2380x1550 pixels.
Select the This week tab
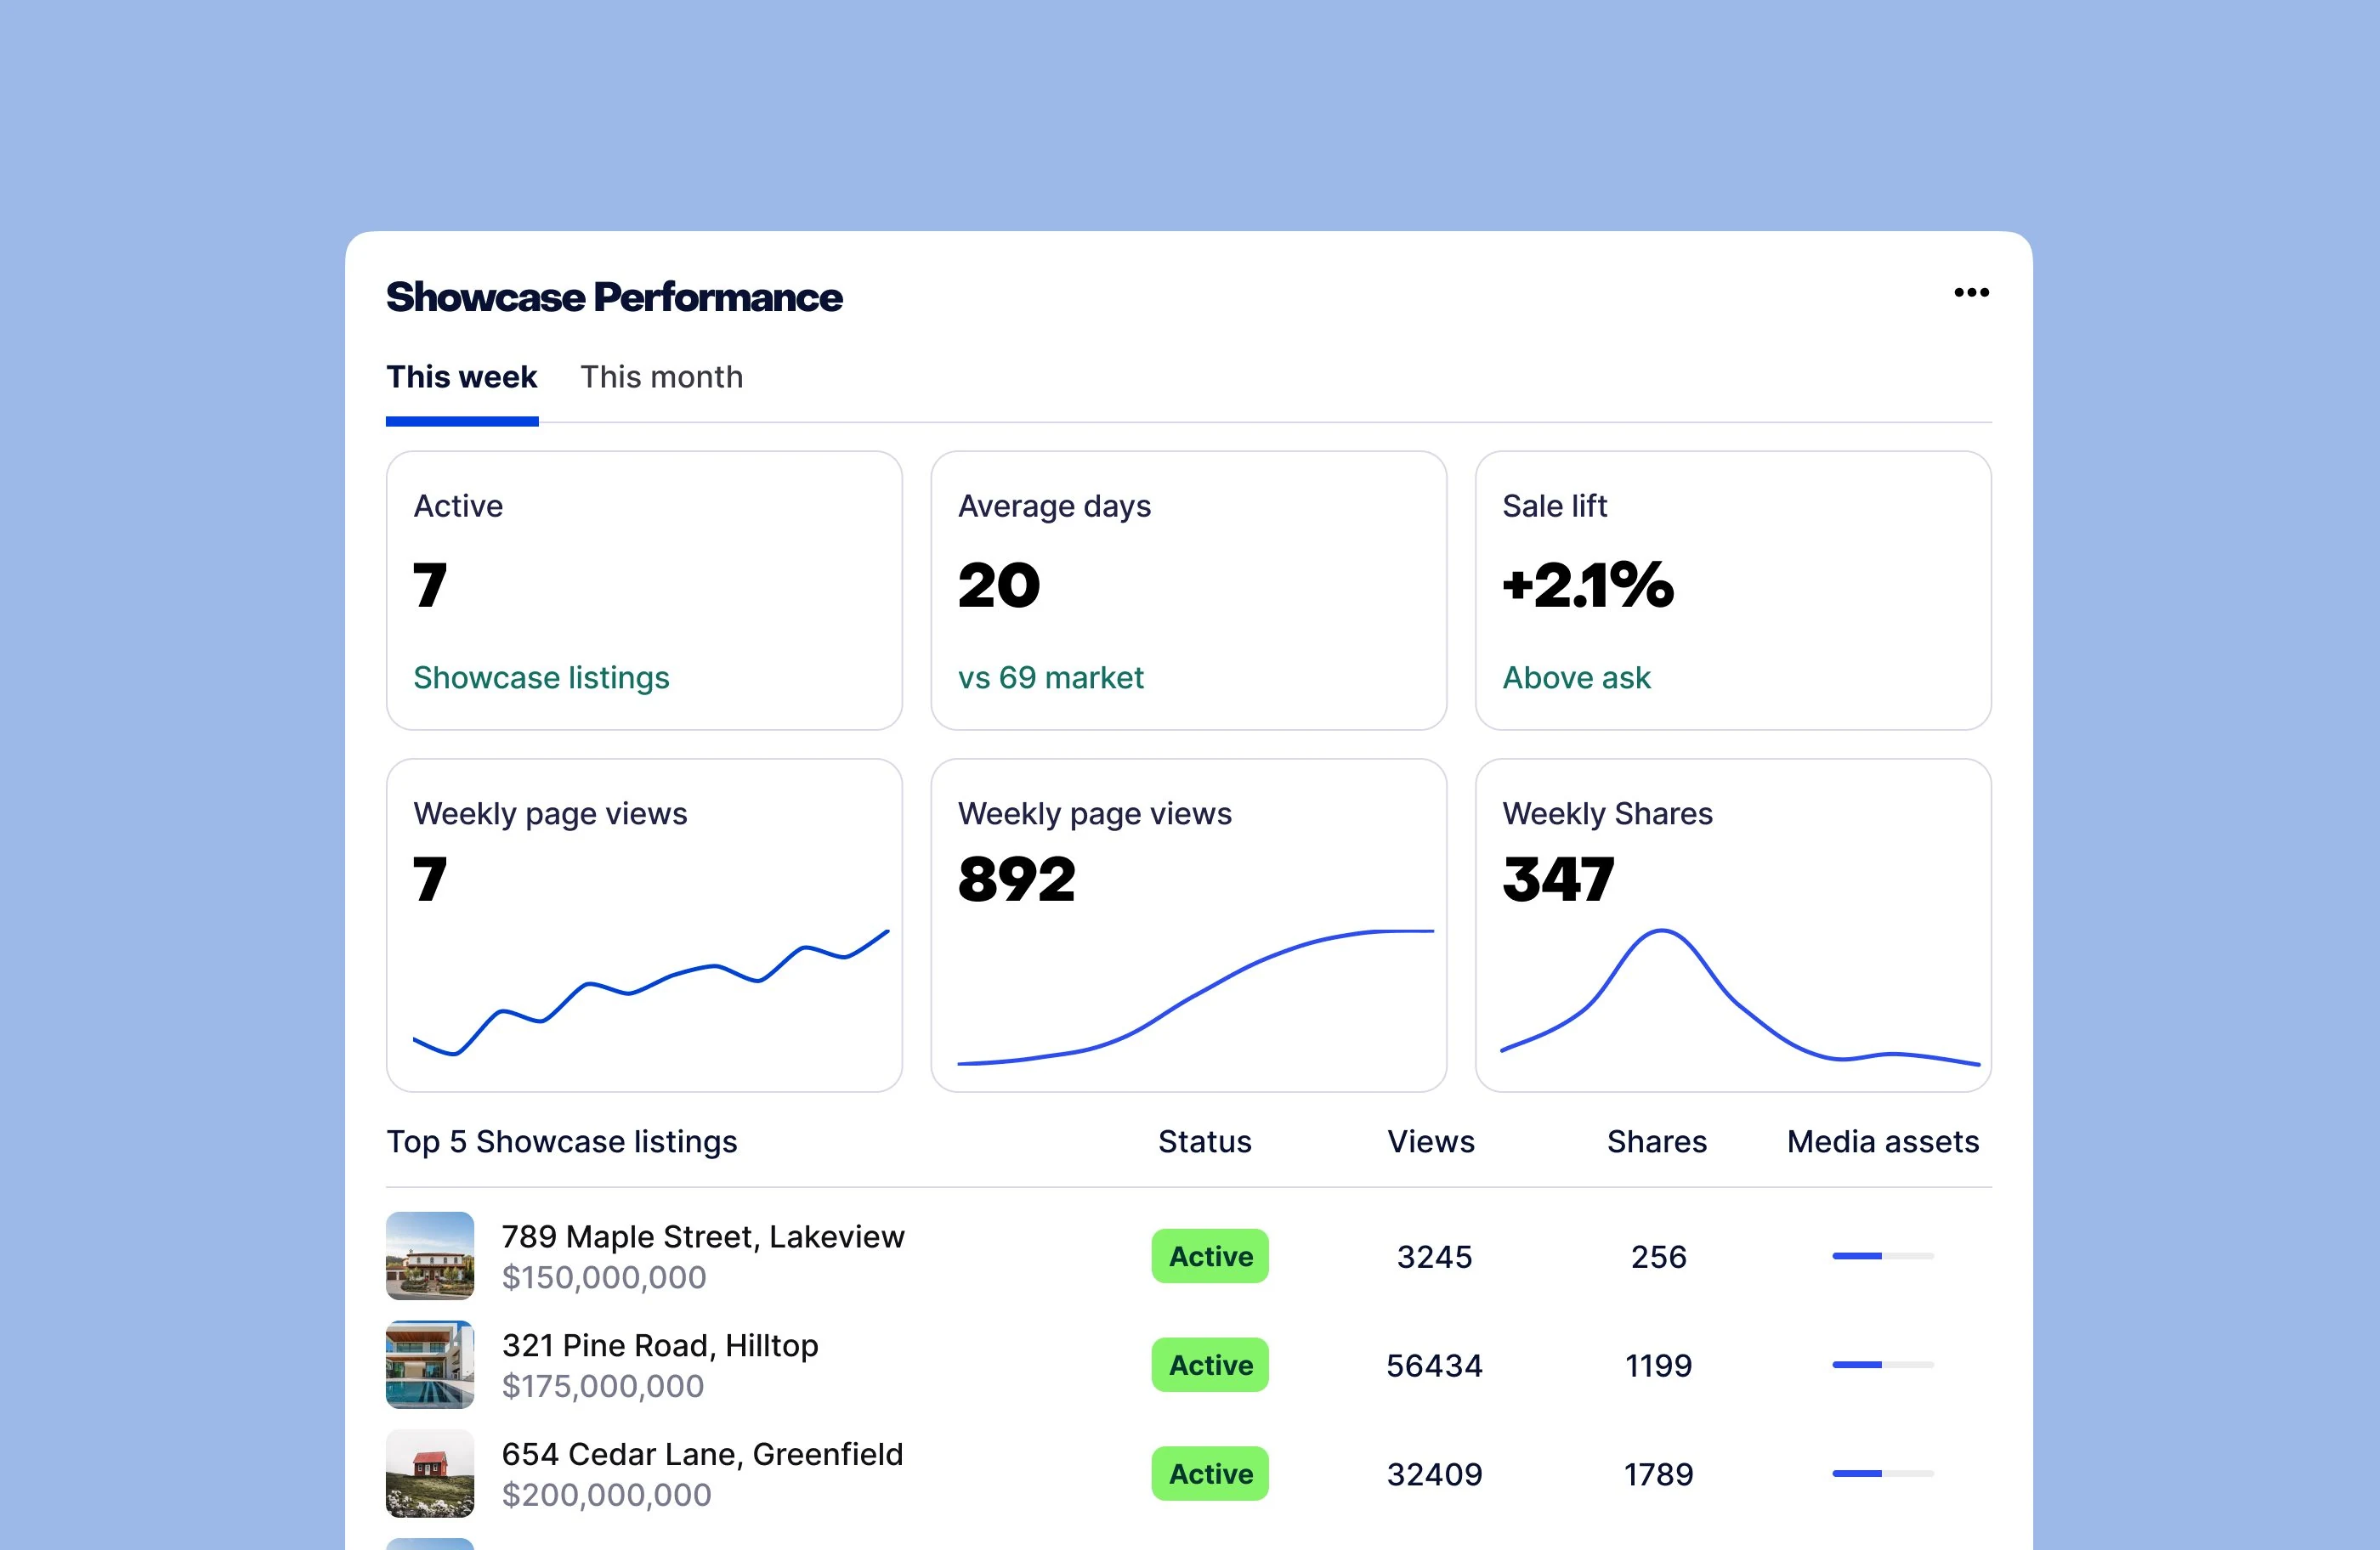pyautogui.click(x=461, y=377)
